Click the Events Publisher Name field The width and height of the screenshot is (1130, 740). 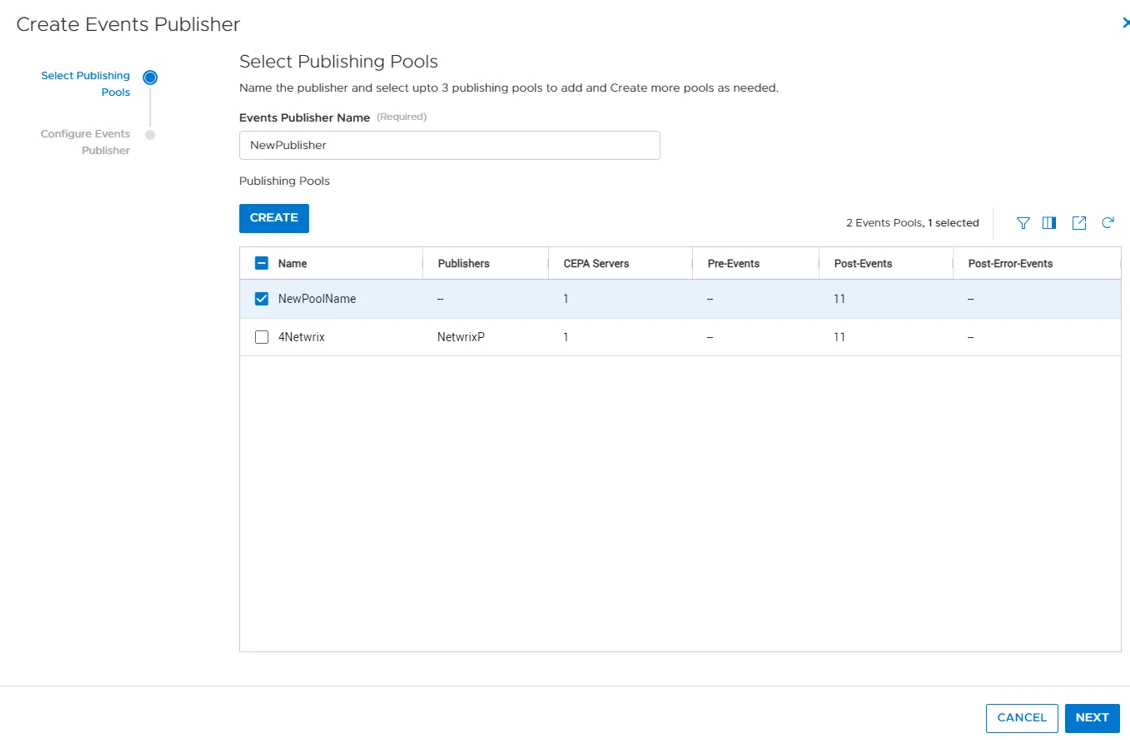(x=450, y=146)
